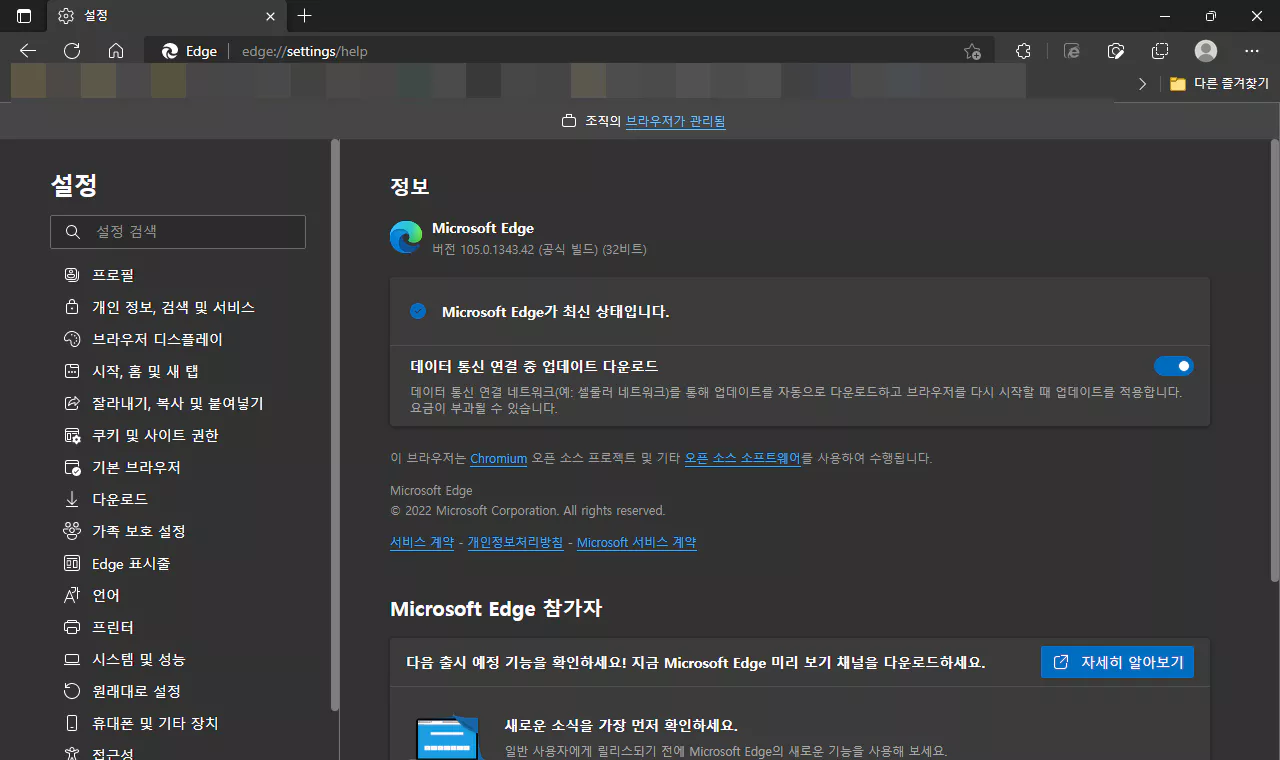Select the Edge 표시줄 icon in sidebar

point(72,563)
